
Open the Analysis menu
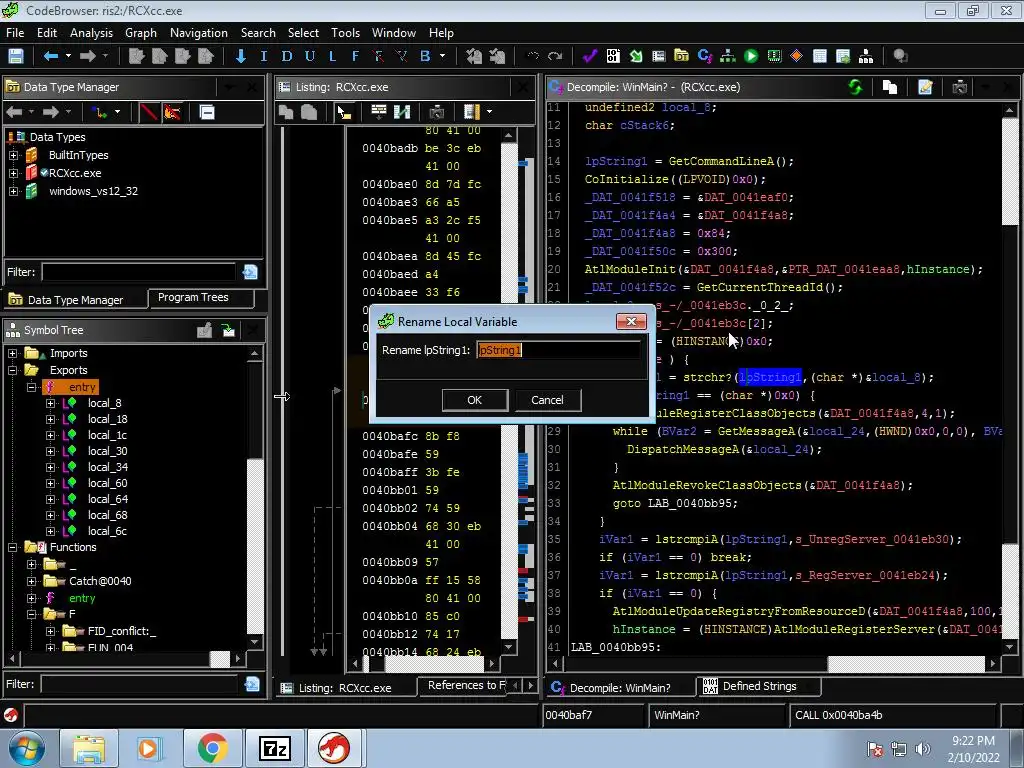coord(91,33)
